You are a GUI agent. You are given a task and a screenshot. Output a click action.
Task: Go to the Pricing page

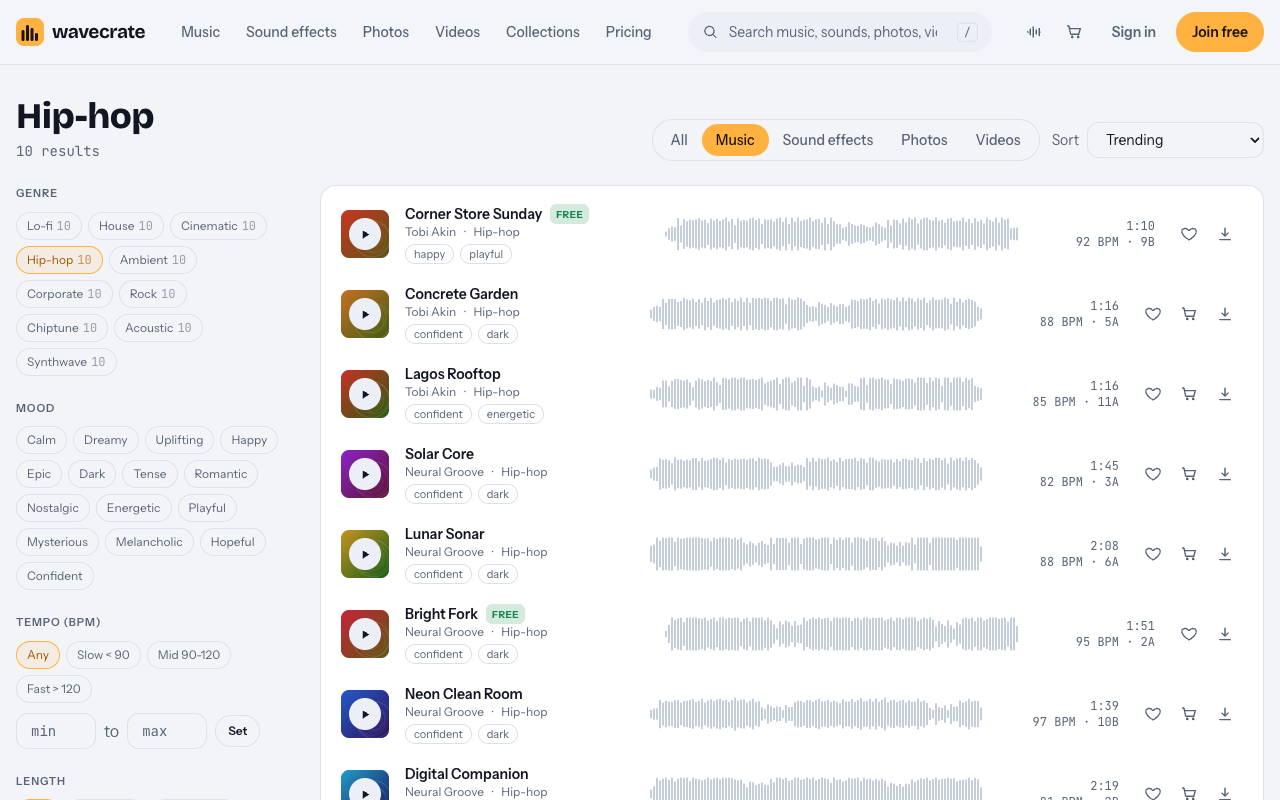click(x=628, y=32)
